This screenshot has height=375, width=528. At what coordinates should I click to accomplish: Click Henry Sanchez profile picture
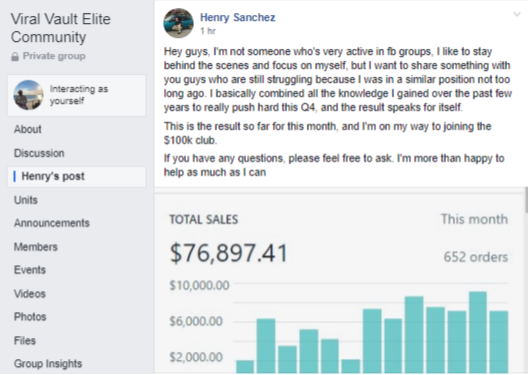pos(178,23)
